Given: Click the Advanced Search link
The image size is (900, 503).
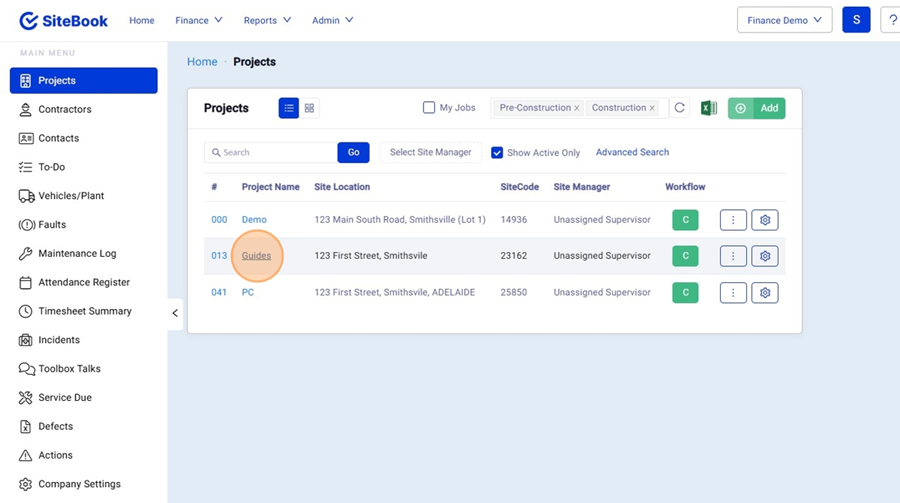Looking at the screenshot, I should click(x=632, y=152).
